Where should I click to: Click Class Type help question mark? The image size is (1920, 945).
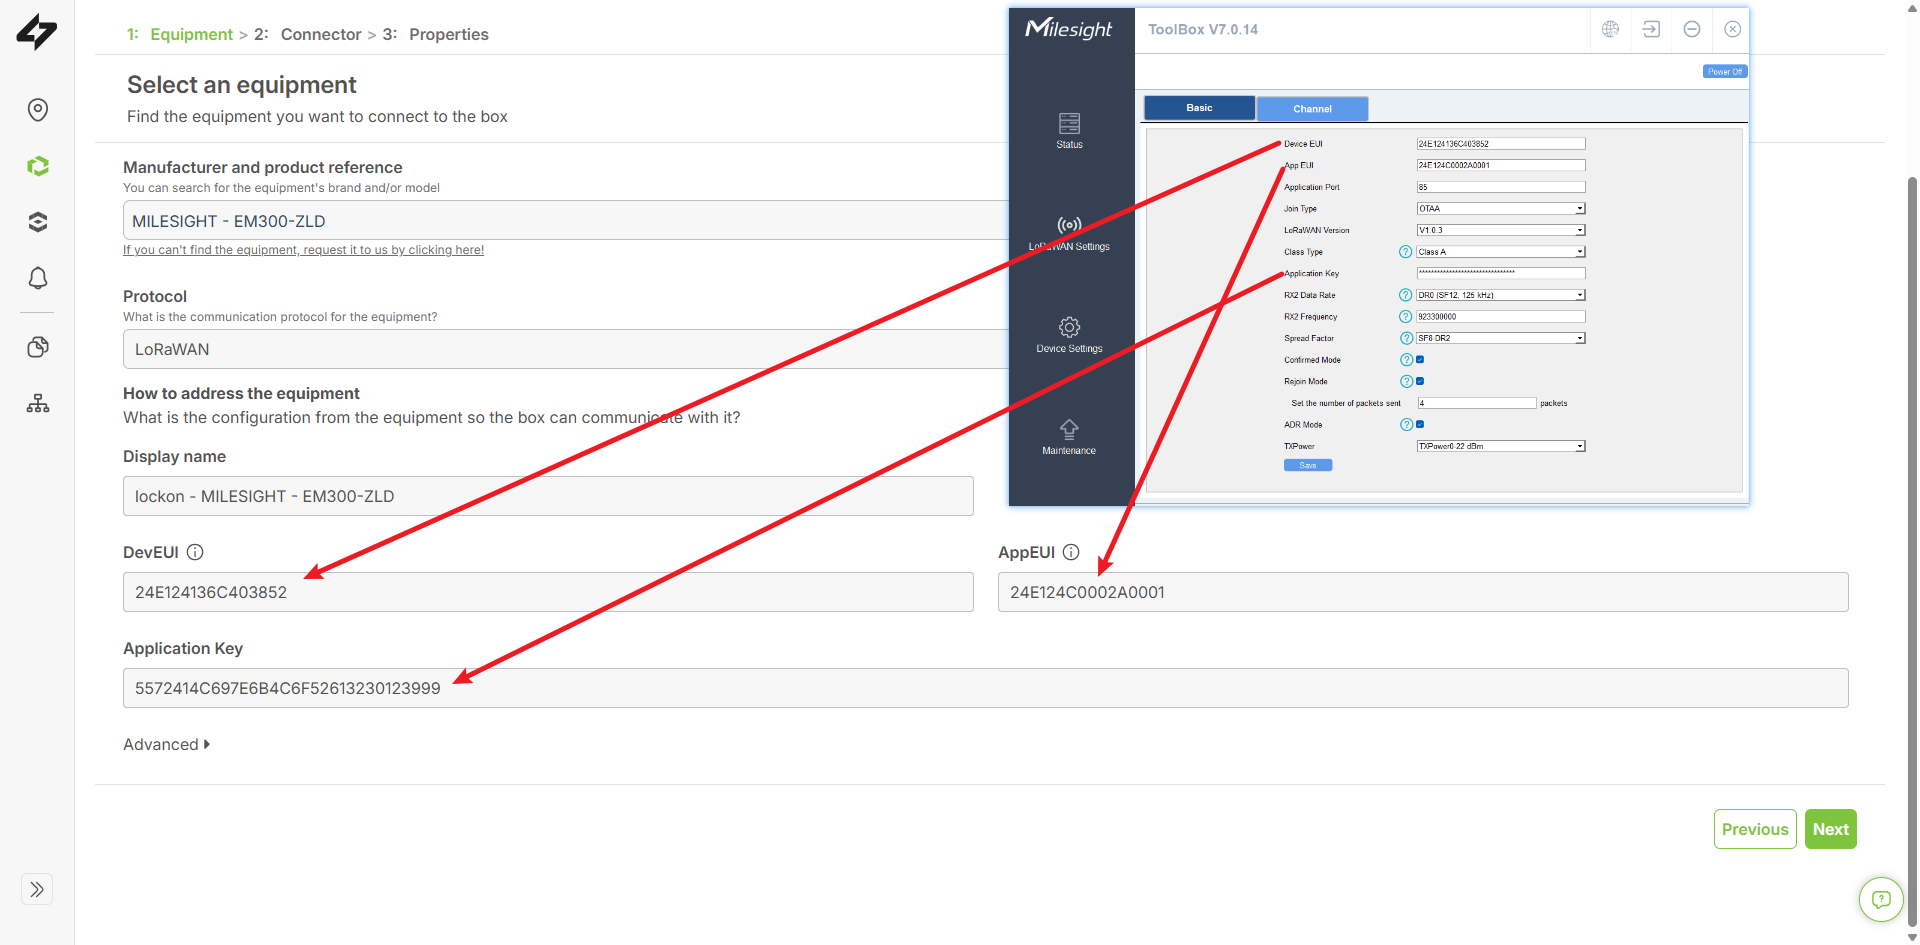click(1405, 252)
